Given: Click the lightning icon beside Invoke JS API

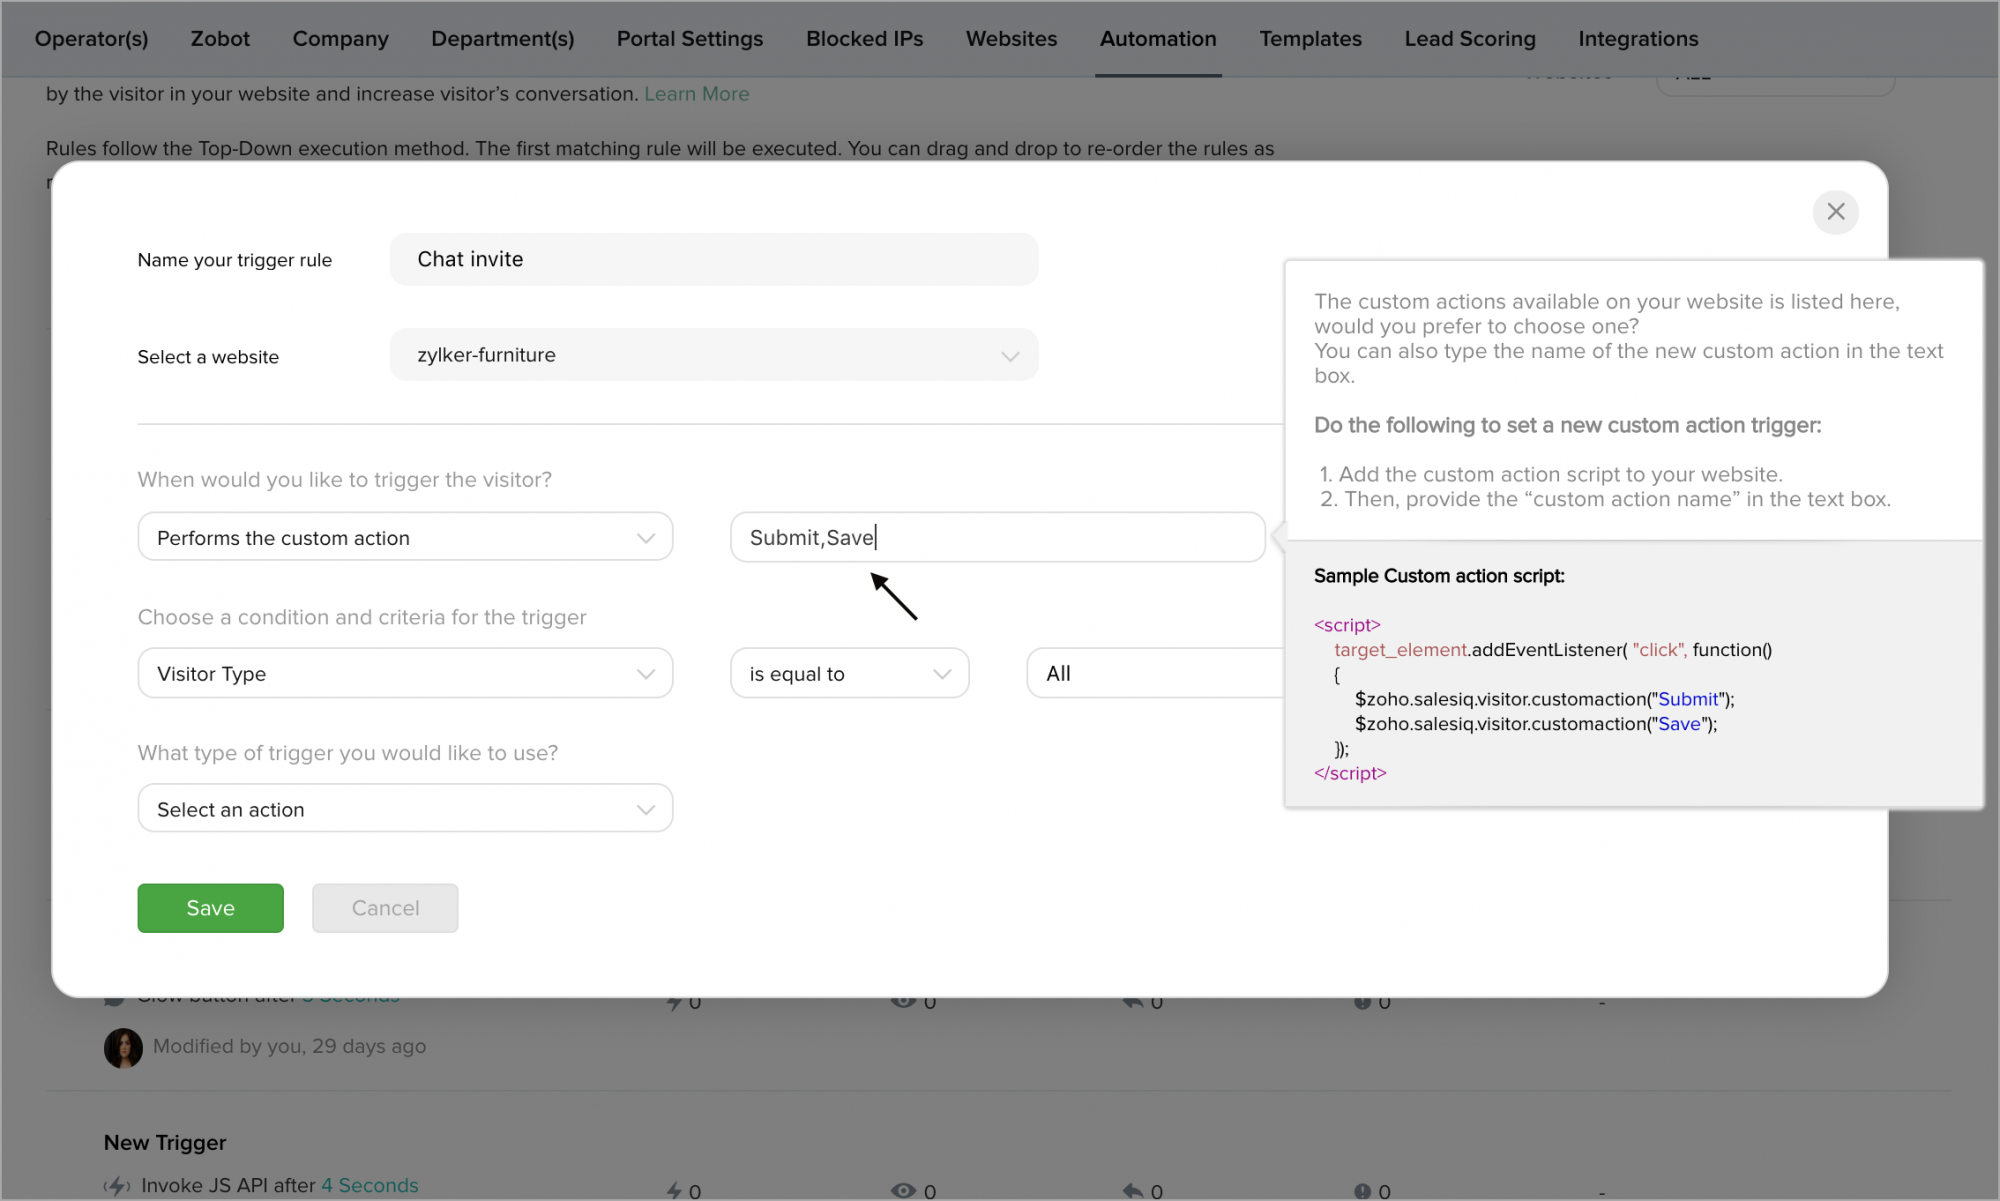Looking at the screenshot, I should coord(118,1186).
